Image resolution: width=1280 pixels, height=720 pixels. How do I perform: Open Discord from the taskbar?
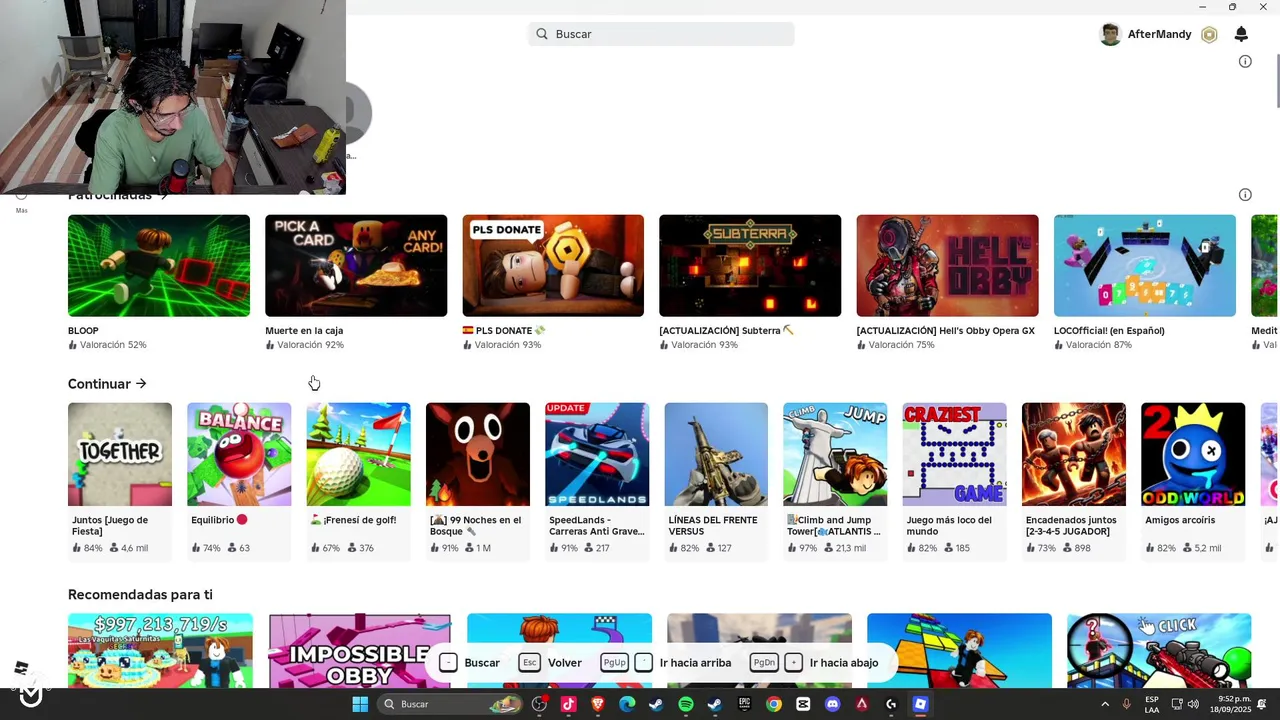[x=832, y=704]
